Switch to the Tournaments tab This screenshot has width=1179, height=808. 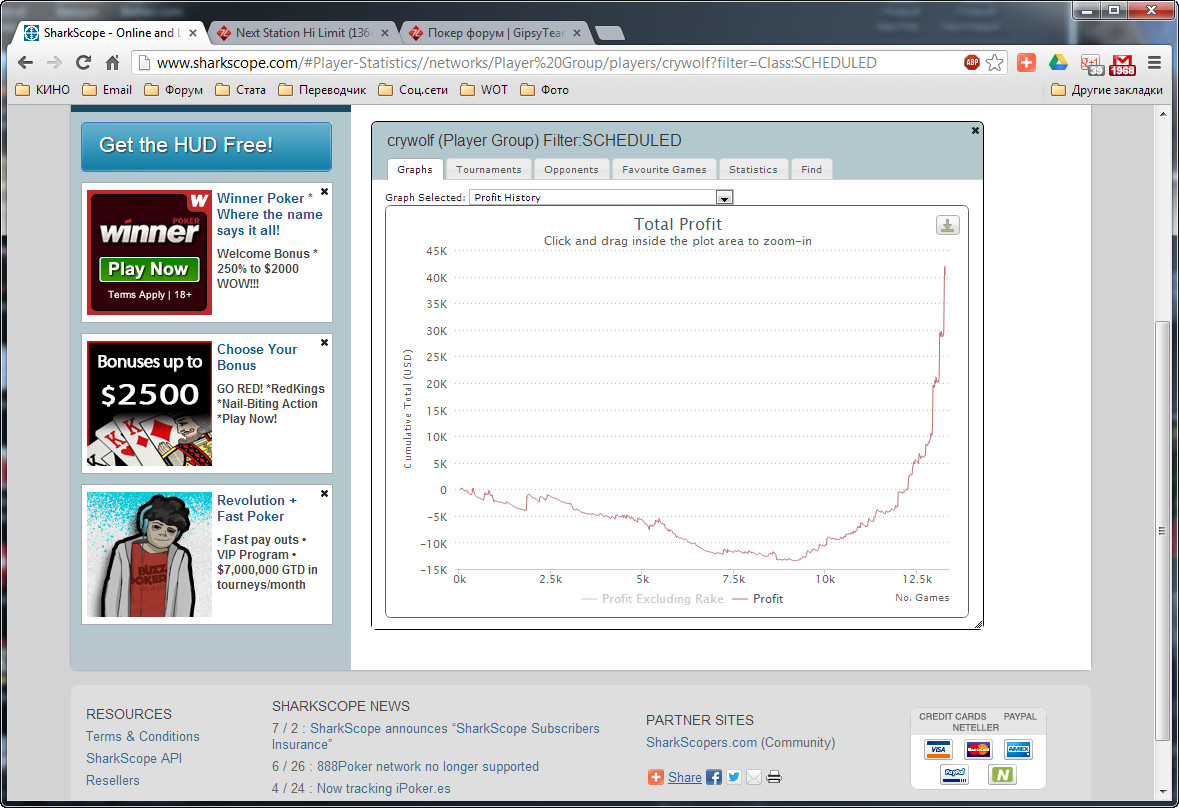tap(488, 169)
